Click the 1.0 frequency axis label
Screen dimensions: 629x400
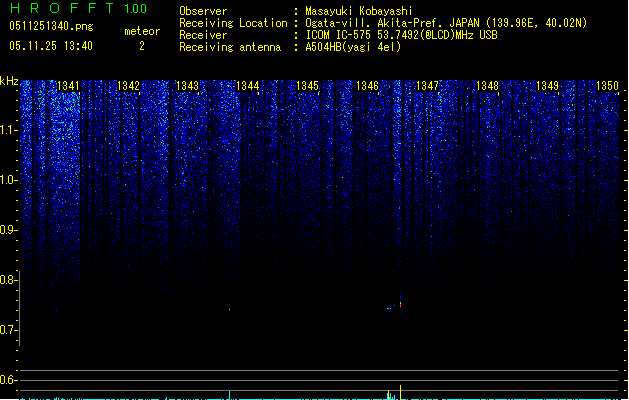(8, 180)
